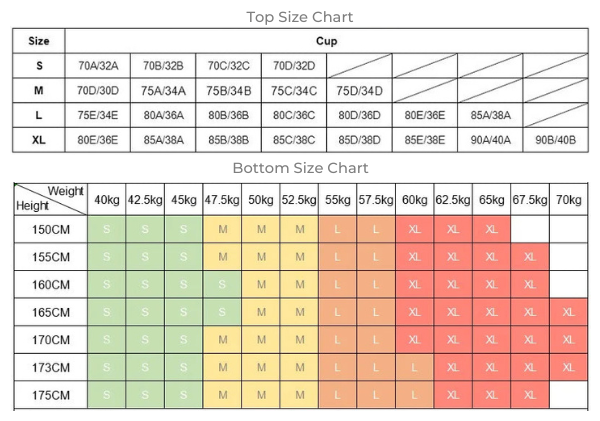Select the 70kg weight column header
This screenshot has height=421, width=600.
click(568, 200)
